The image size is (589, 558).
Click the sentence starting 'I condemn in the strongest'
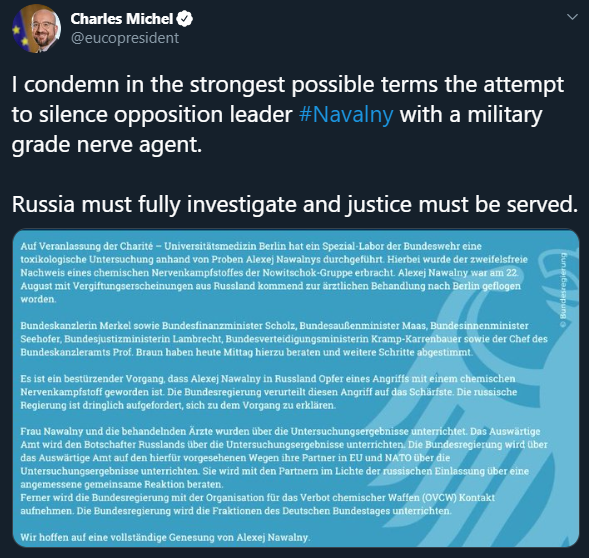pyautogui.click(x=287, y=114)
